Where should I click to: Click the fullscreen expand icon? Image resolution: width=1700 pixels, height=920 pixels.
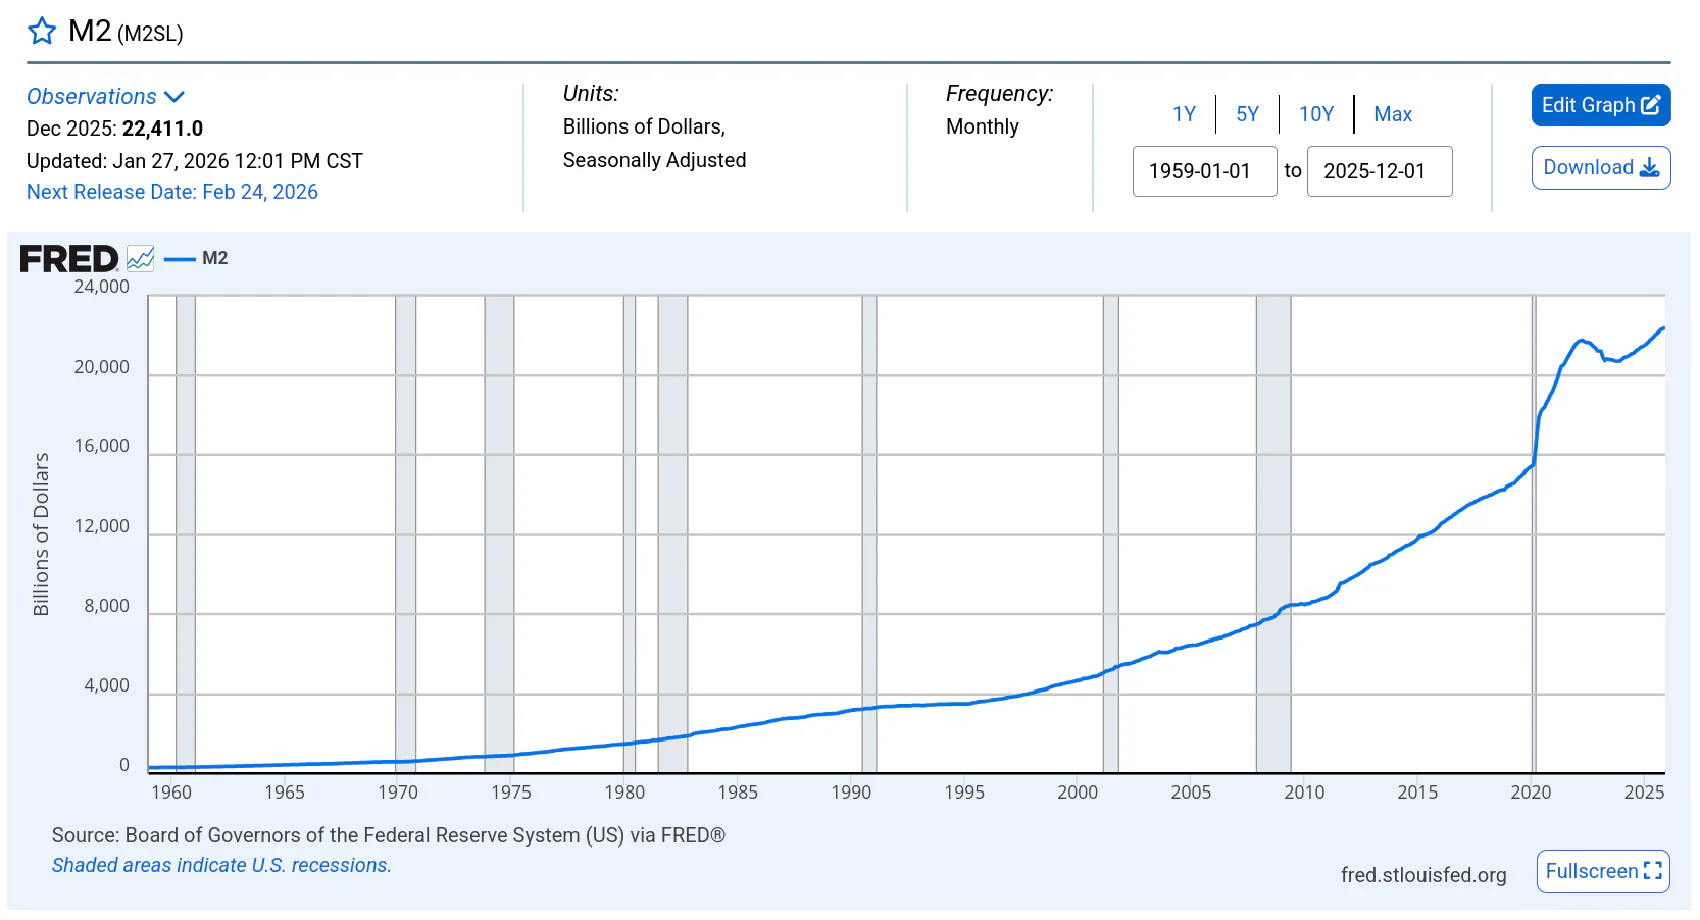pyautogui.click(x=1653, y=871)
